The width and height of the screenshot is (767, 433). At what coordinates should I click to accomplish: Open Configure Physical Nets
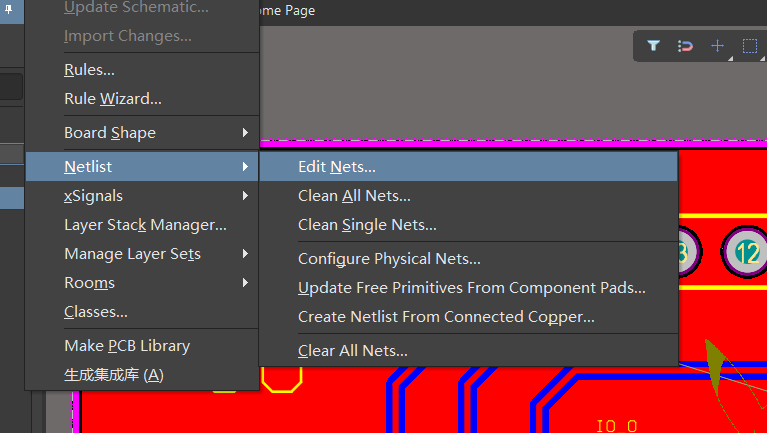tap(389, 259)
